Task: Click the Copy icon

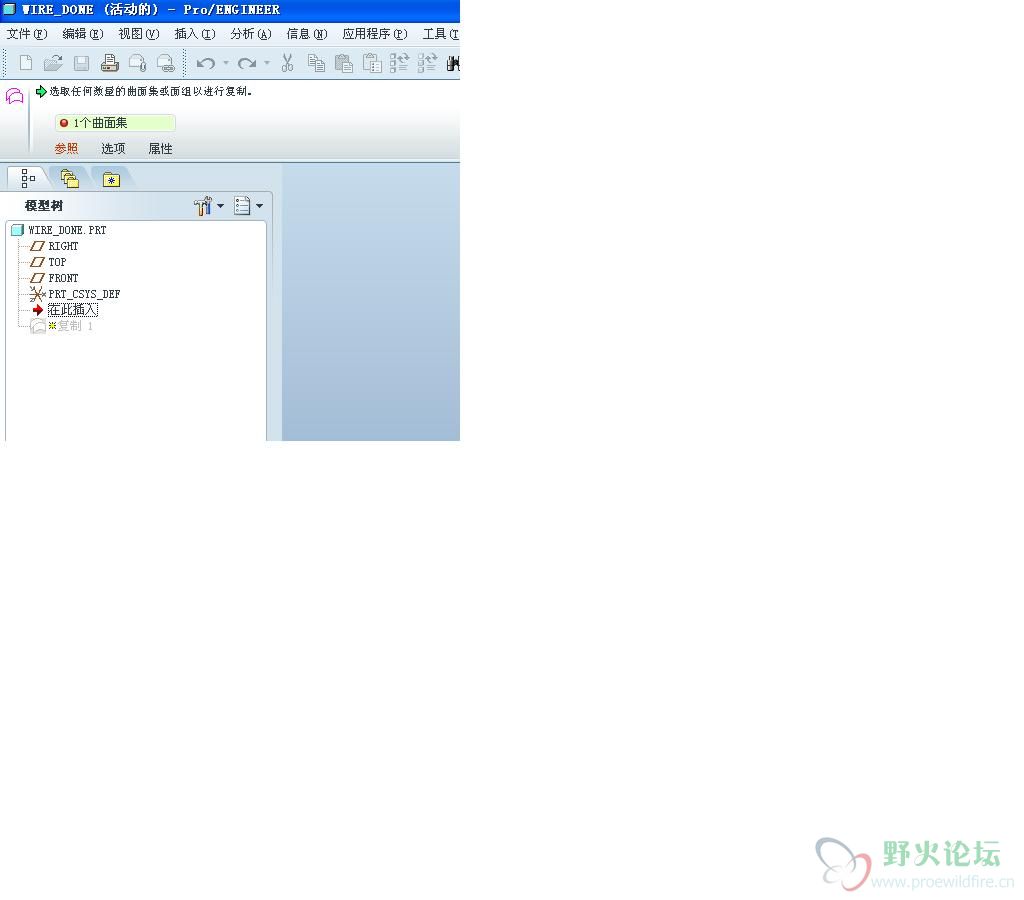Action: tap(316, 63)
